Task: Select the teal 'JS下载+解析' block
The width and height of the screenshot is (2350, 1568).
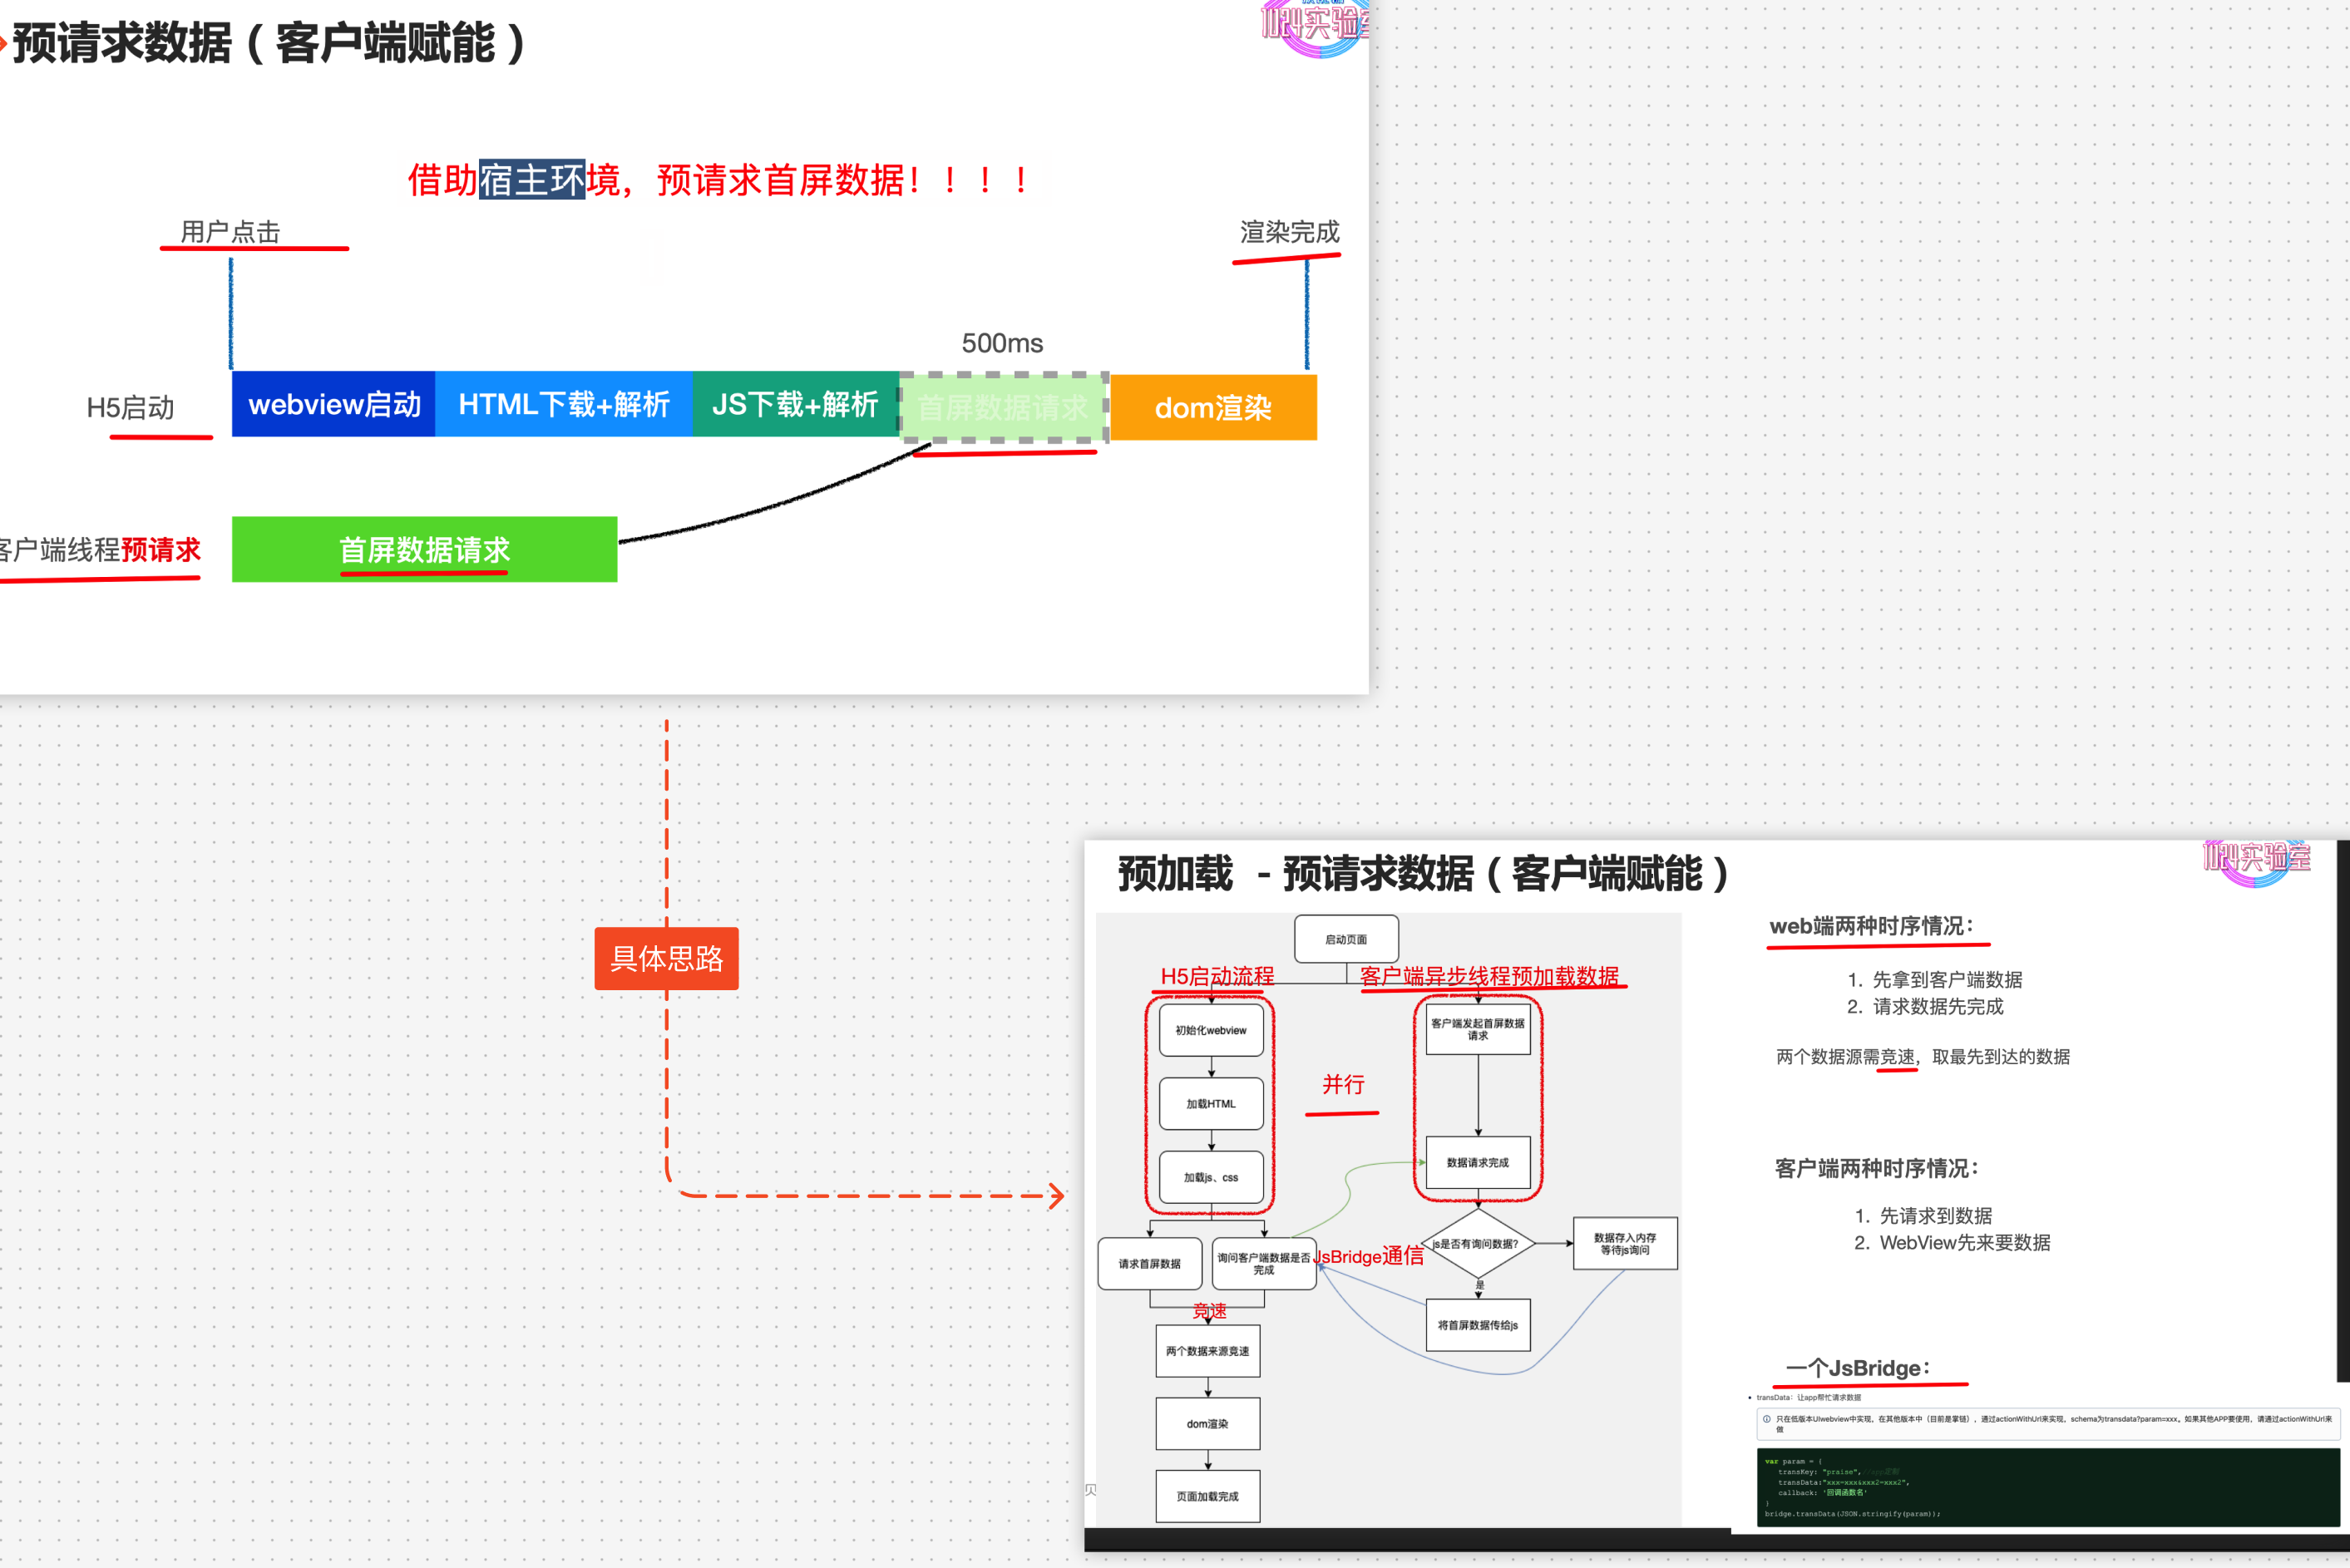Action: click(795, 404)
